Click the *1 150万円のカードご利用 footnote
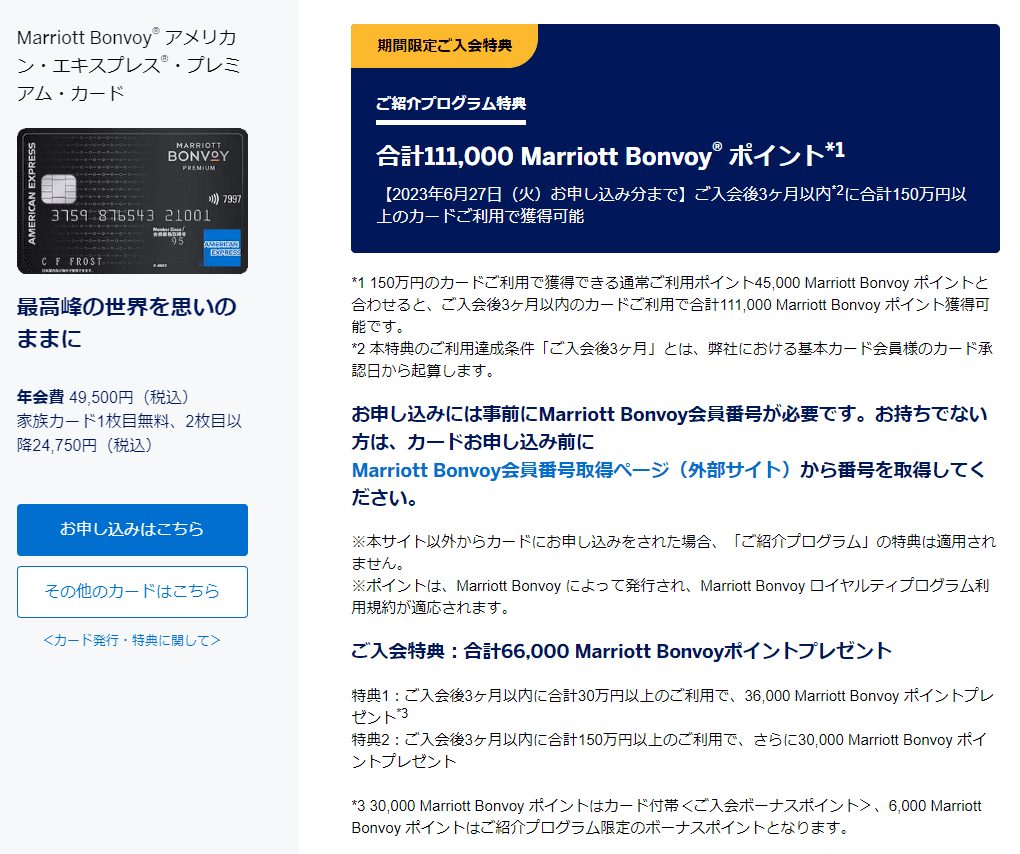This screenshot has height=854, width=1020. [x=670, y=304]
